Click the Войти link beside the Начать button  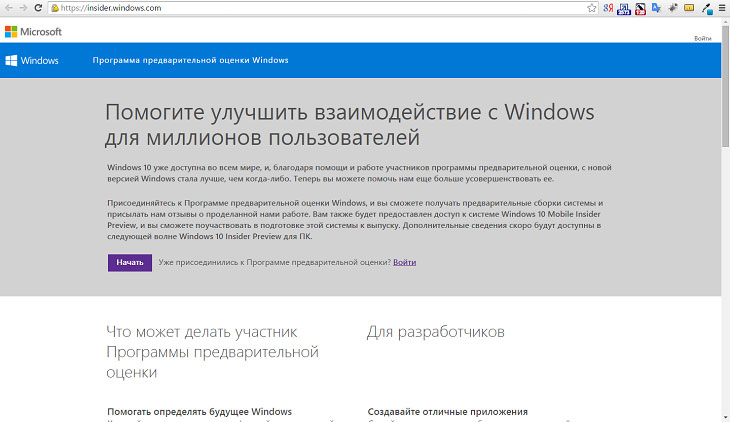(405, 262)
